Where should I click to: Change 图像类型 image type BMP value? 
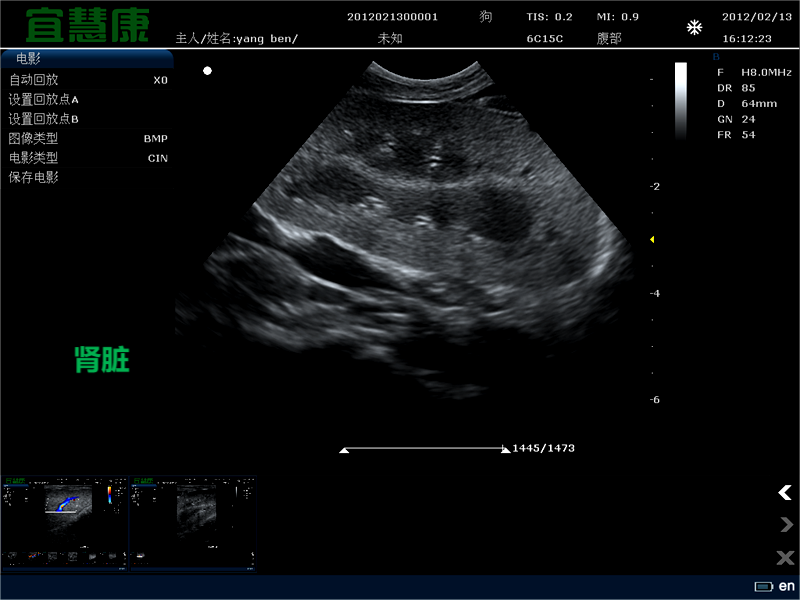[155, 139]
